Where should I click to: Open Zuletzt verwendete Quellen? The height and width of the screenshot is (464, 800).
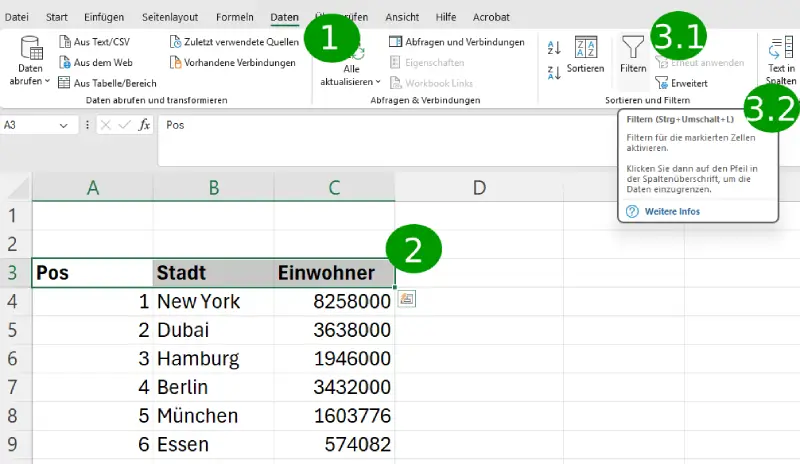point(234,42)
